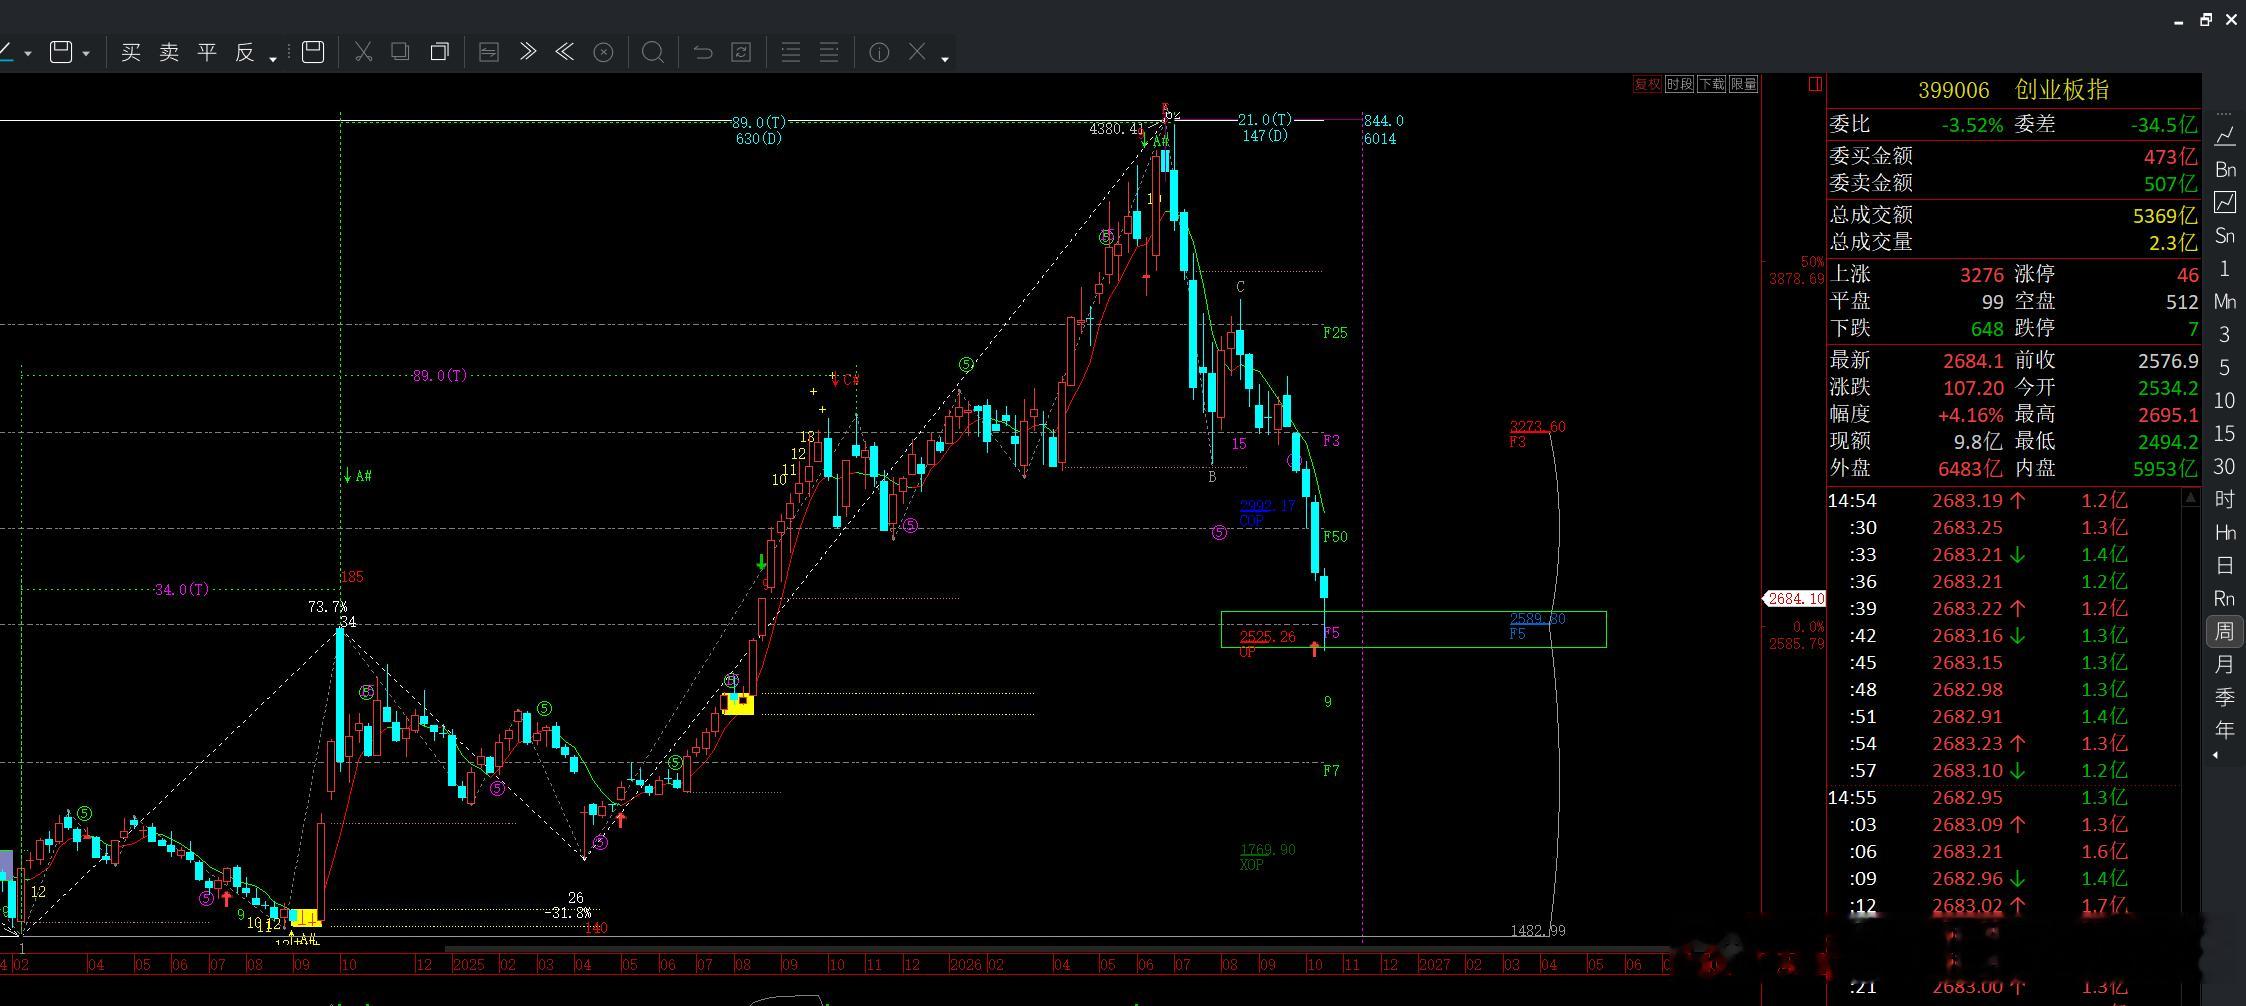This screenshot has height=1006, width=2246.
Task: Open the line drawing tool dropdown arrow
Action: tap(28, 54)
